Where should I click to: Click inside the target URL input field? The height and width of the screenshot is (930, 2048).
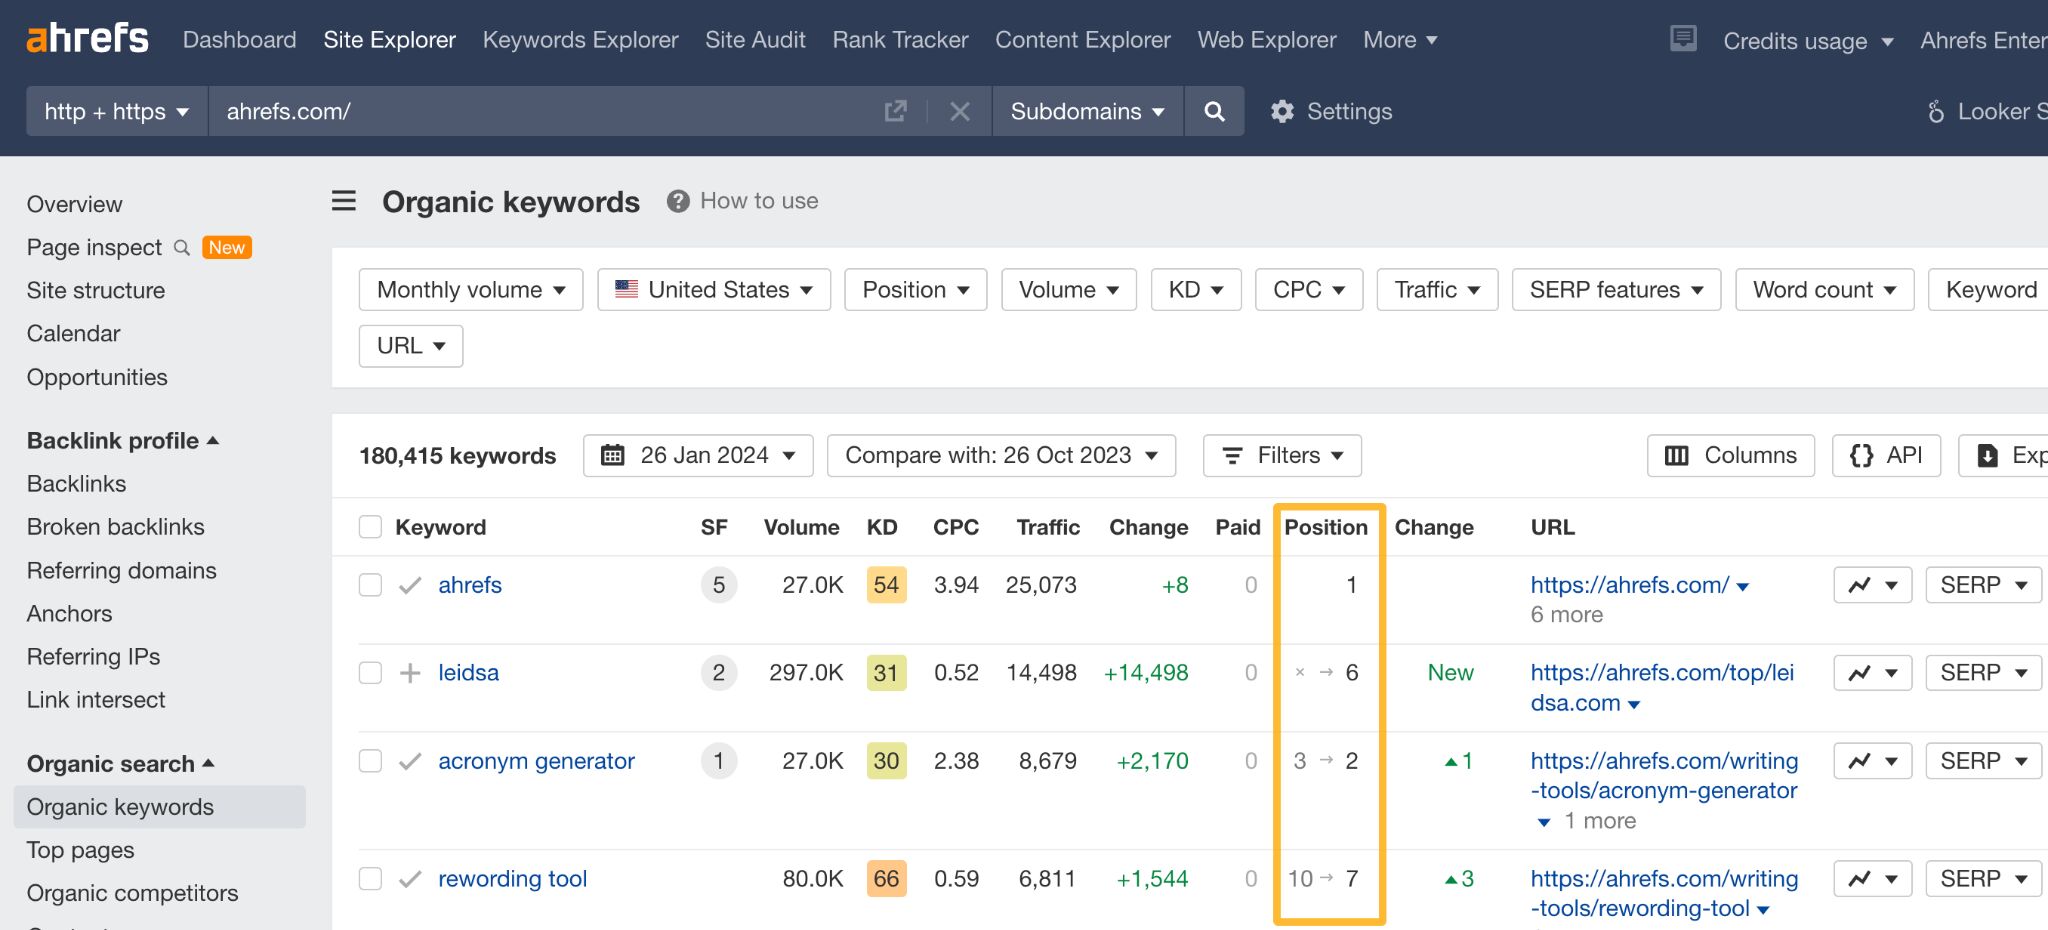(500, 111)
